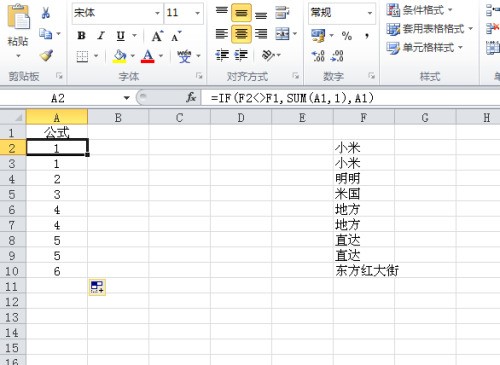Click the fx insert function button
Screen dimensions: 500x365
coord(191,98)
